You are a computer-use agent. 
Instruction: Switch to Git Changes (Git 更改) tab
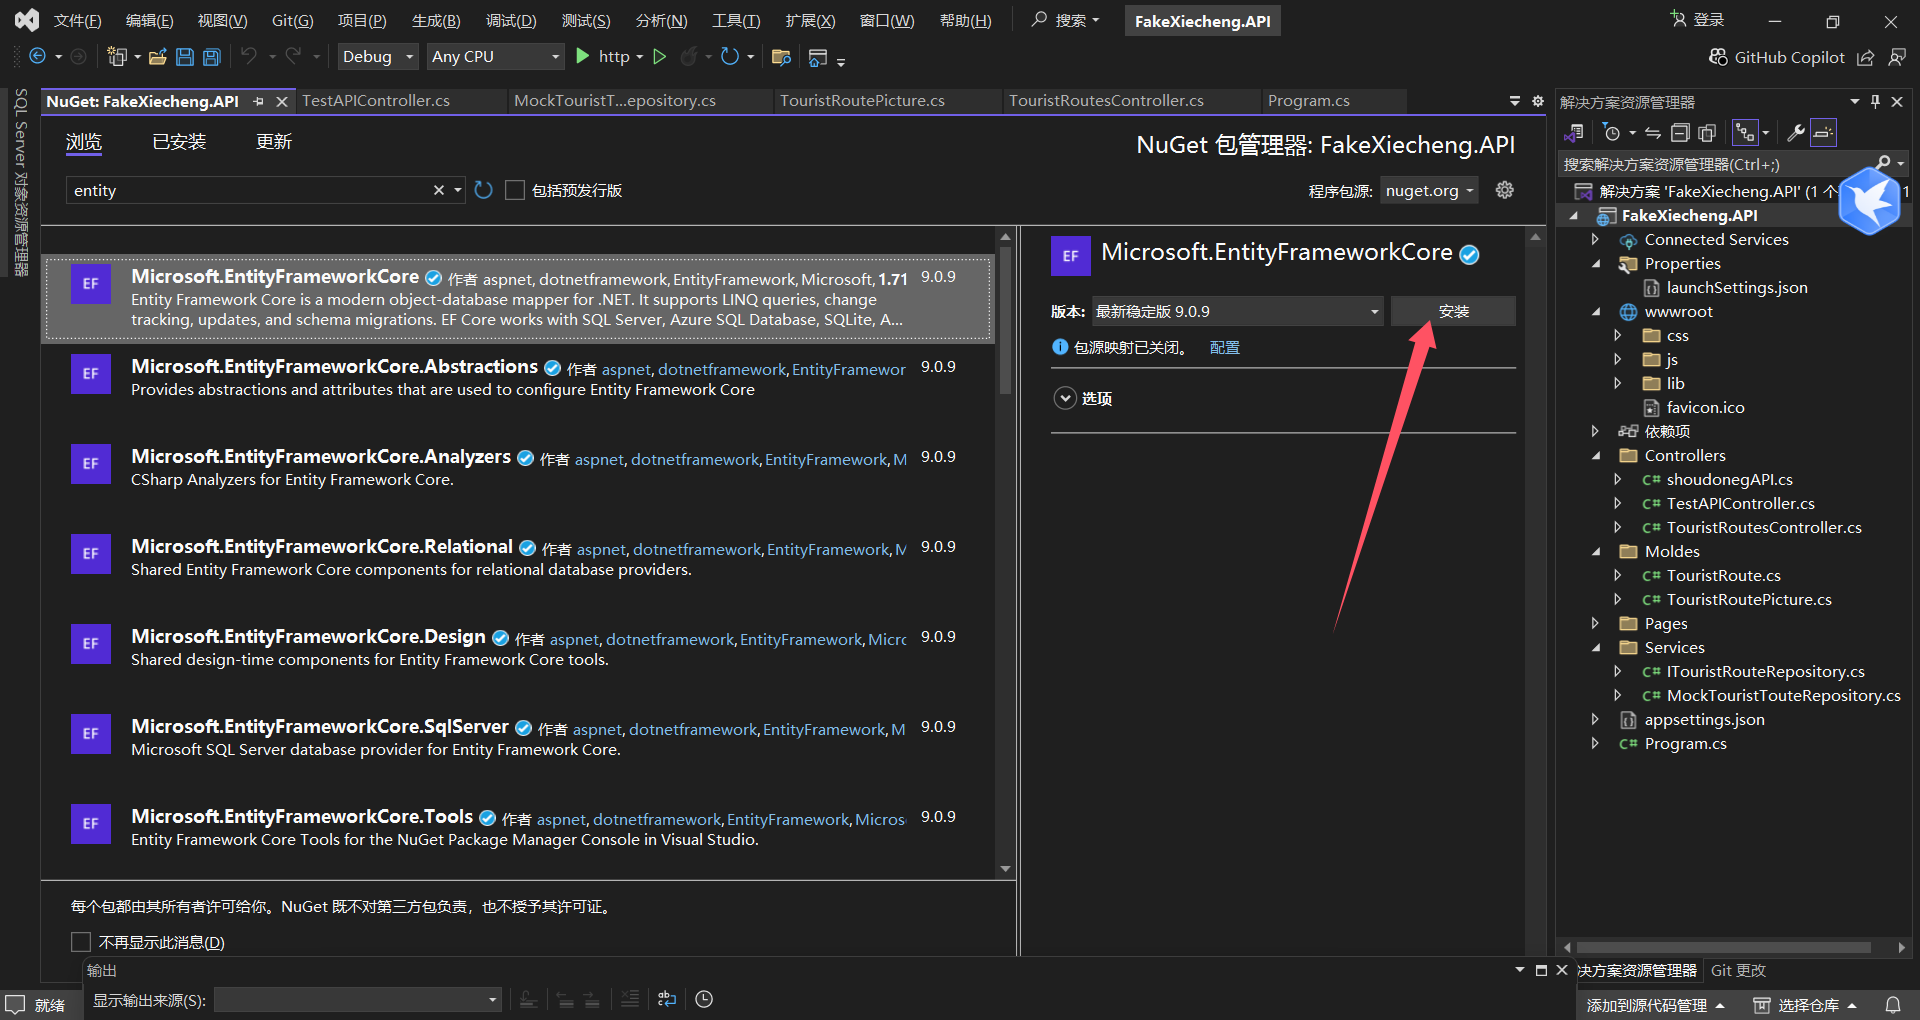[1738, 971]
